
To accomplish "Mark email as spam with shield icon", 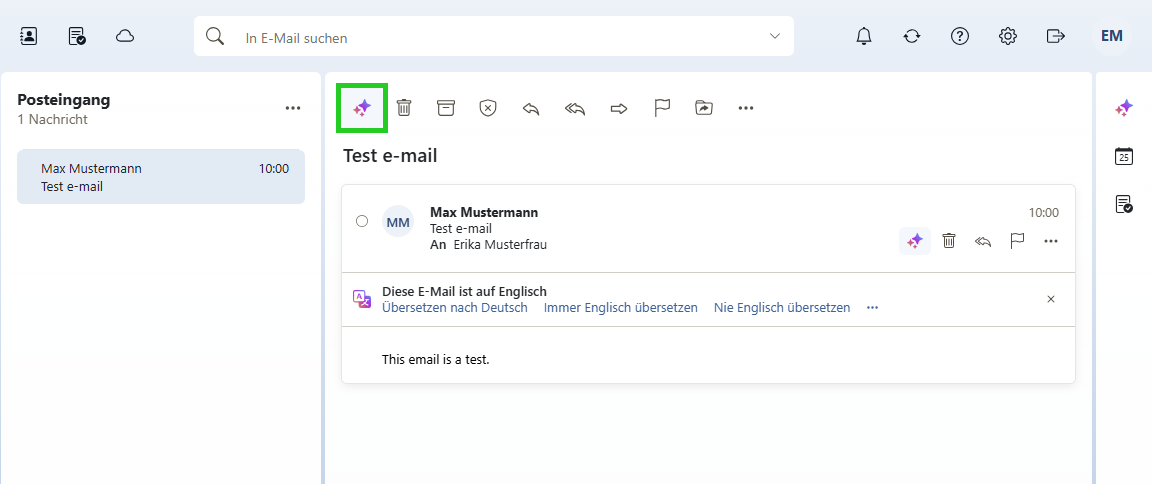I will 487,108.
